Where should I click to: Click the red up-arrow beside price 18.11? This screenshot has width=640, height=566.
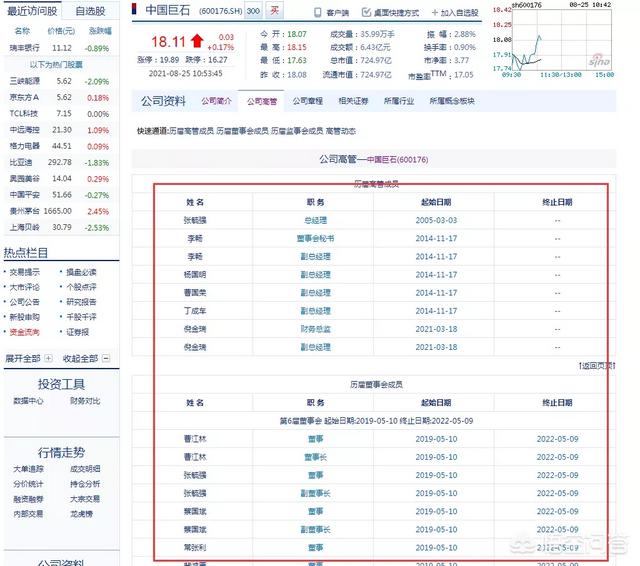click(197, 41)
